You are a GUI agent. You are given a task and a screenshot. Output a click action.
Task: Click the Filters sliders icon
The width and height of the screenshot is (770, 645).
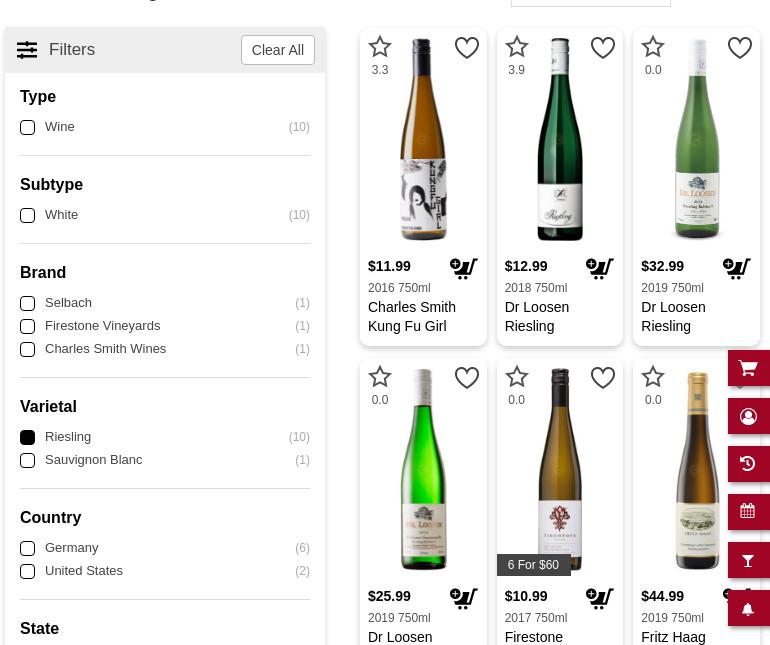coord(27,50)
